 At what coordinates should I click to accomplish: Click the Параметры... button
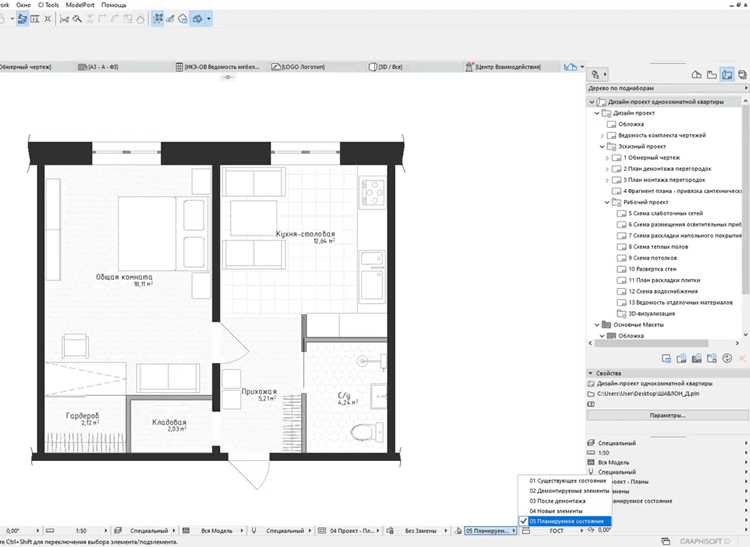coord(668,416)
